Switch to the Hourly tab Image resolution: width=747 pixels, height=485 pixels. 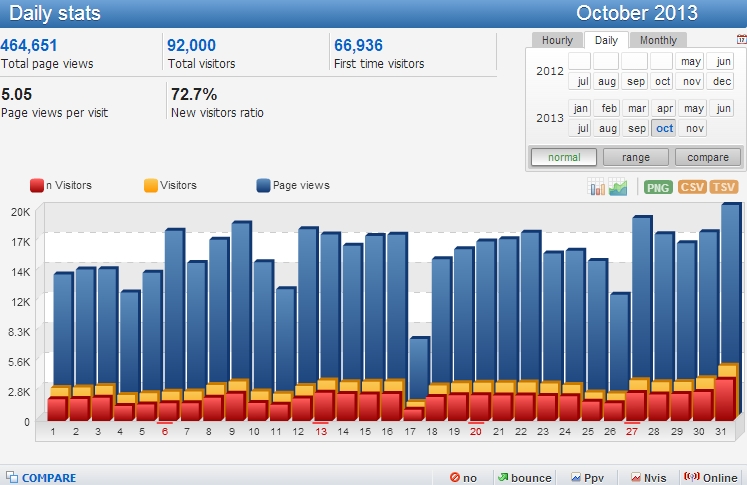[557, 40]
